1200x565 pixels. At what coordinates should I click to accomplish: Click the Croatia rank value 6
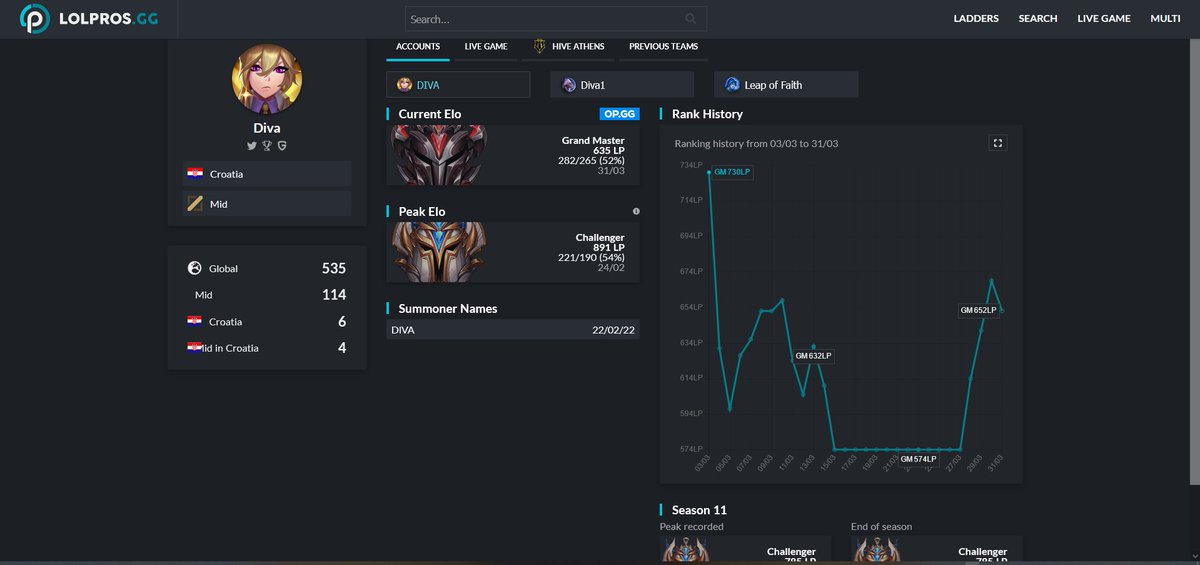pyautogui.click(x=342, y=322)
